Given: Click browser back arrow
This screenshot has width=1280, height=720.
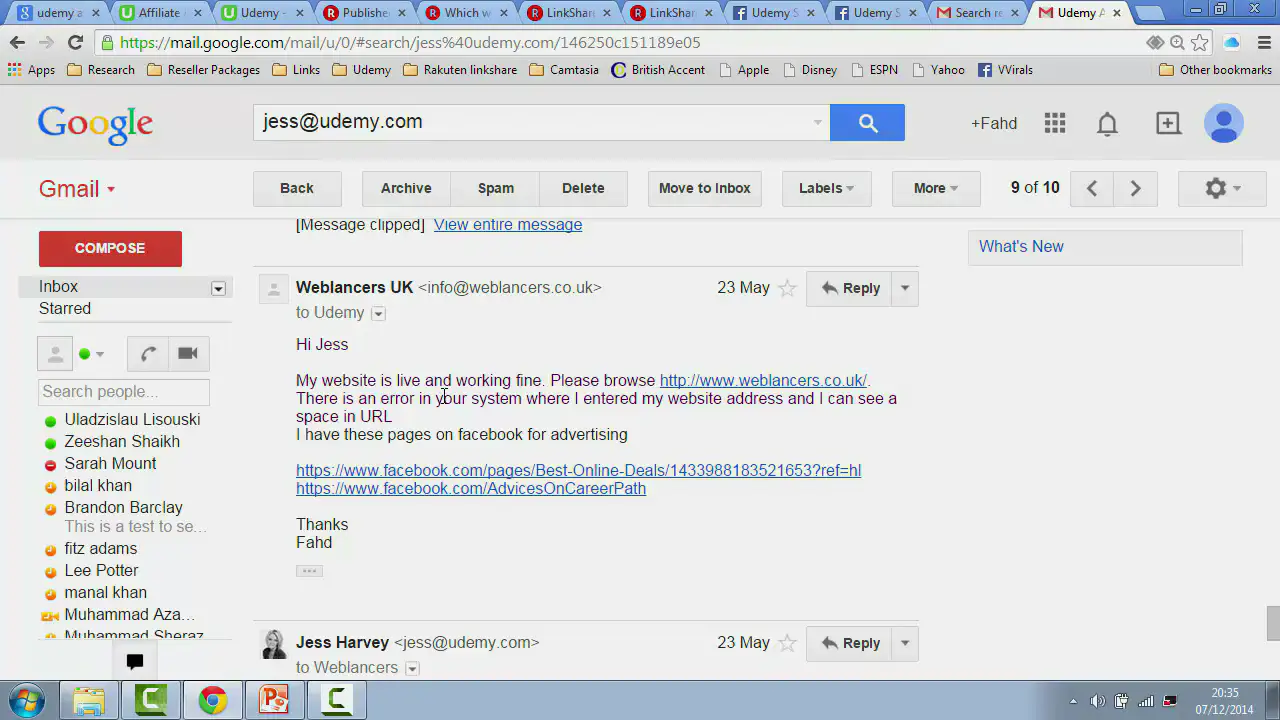Looking at the screenshot, I should (x=17, y=42).
